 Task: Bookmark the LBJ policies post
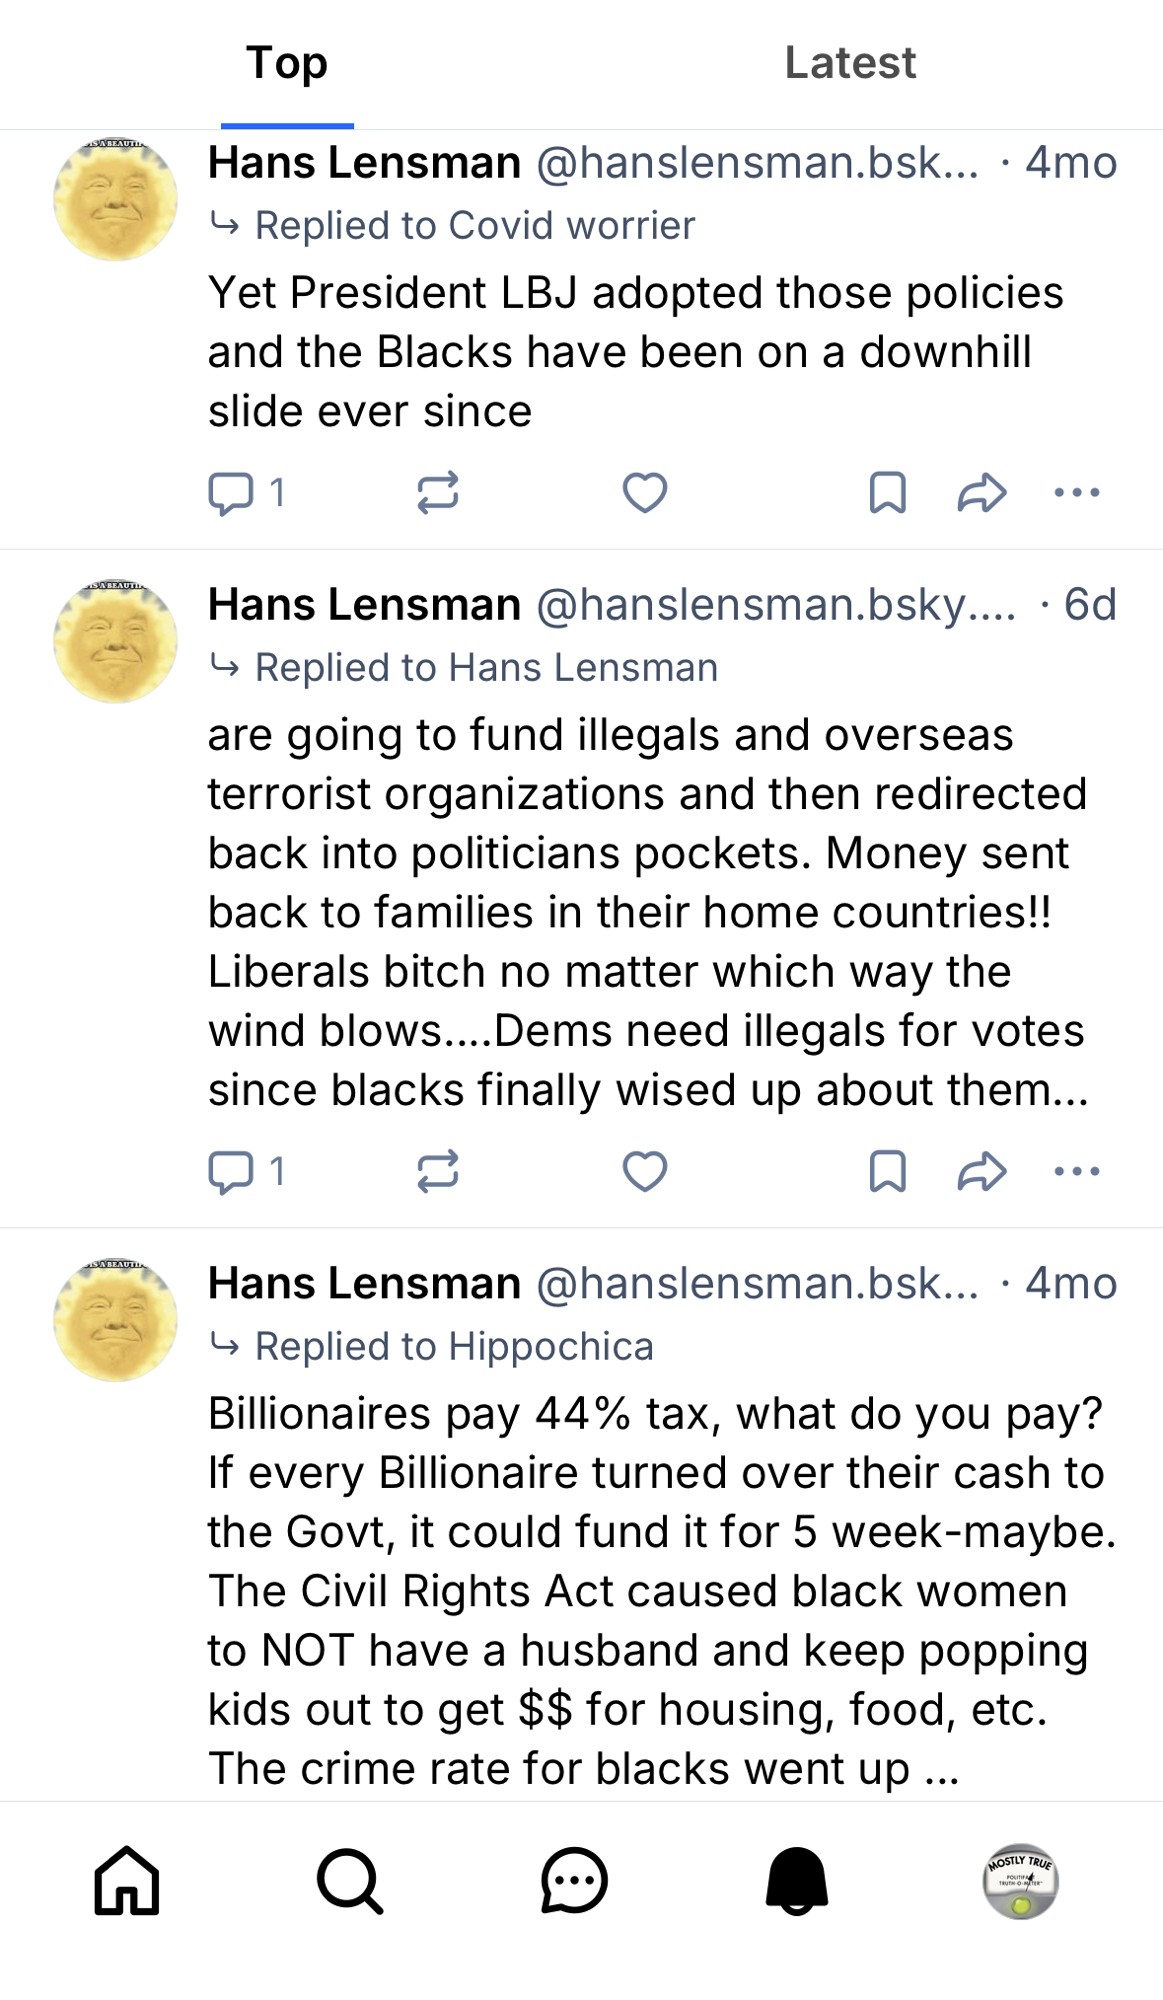point(887,493)
